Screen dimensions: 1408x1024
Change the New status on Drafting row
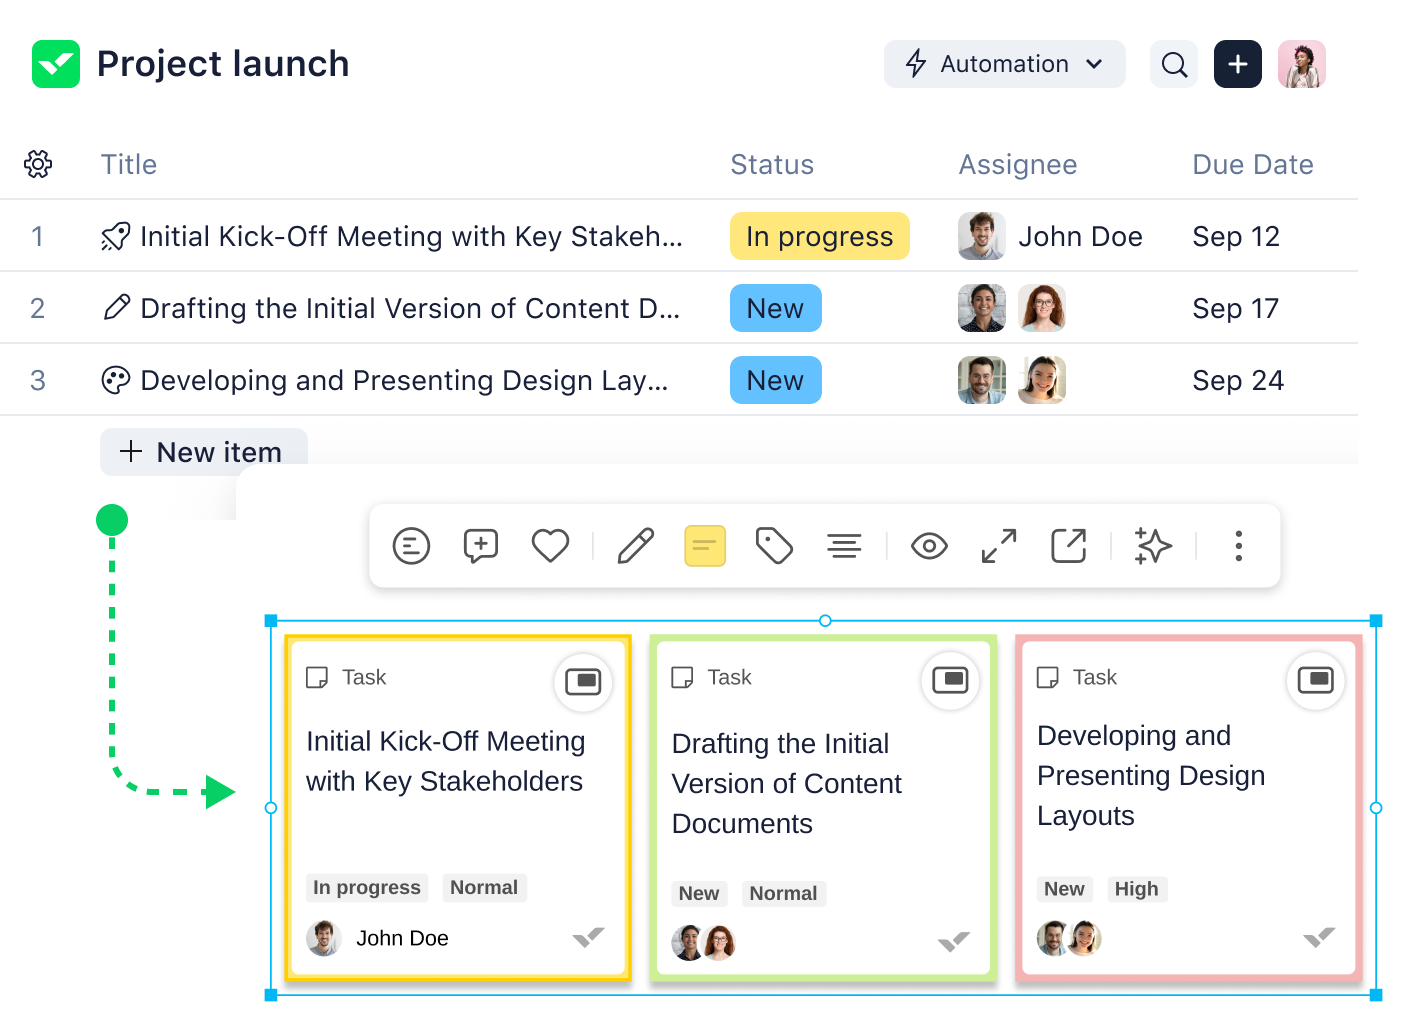click(776, 308)
